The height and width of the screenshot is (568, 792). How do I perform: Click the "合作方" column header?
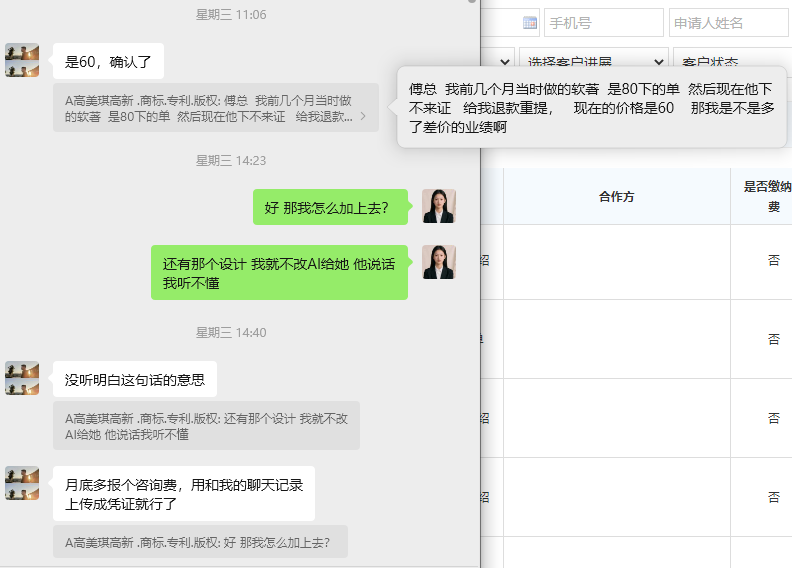[x=616, y=197]
